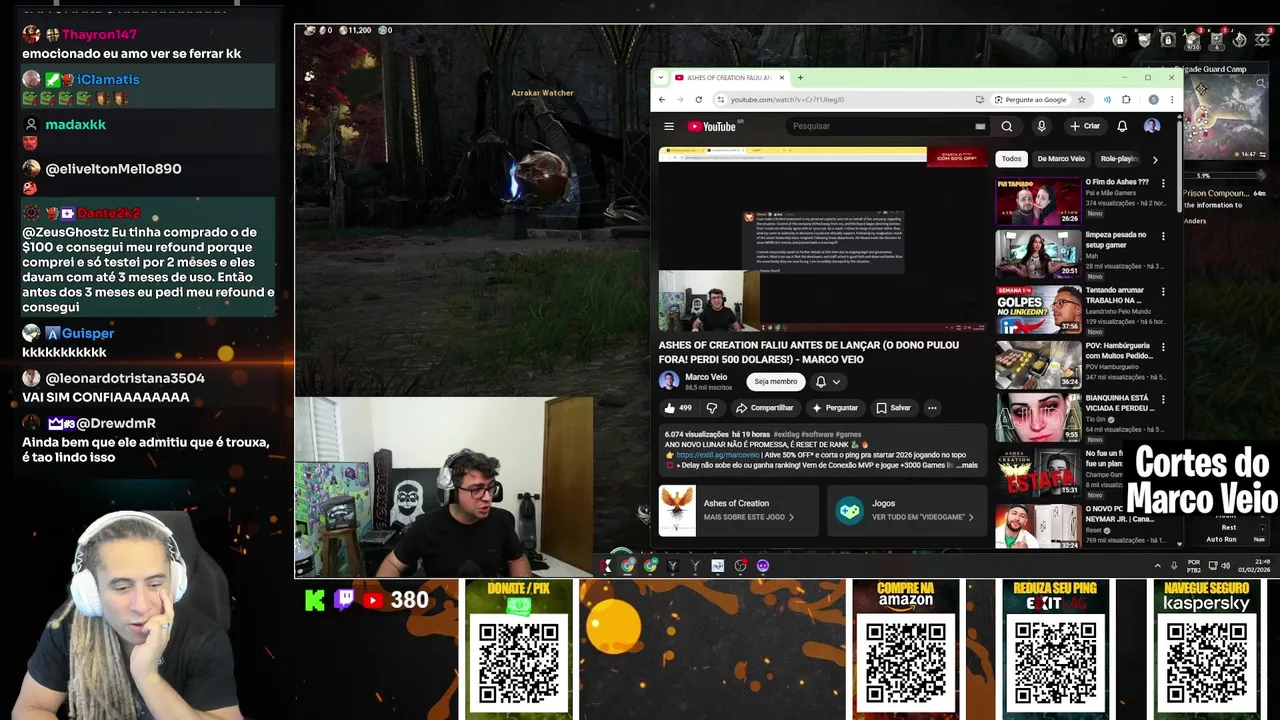Image resolution: width=1280 pixels, height=720 pixels.
Task: Open options for 'POV: Hambúrgueria' video
Action: click(1163, 346)
